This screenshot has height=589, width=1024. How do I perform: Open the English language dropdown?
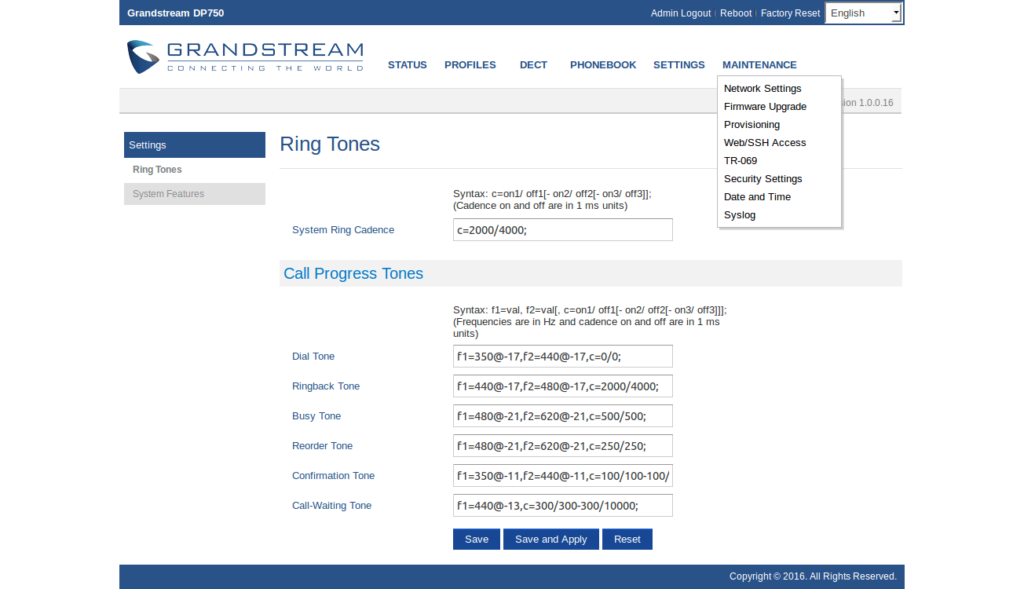864,13
